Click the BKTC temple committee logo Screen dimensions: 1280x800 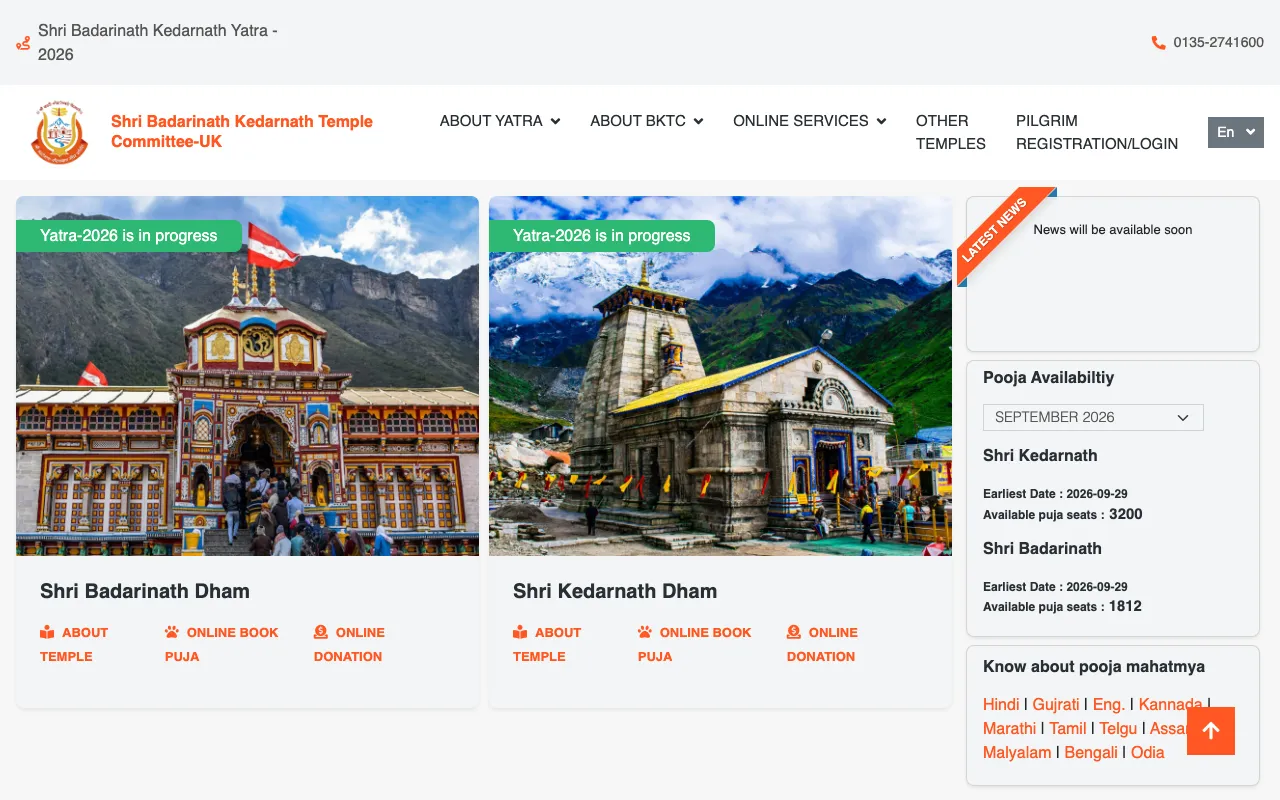60,132
